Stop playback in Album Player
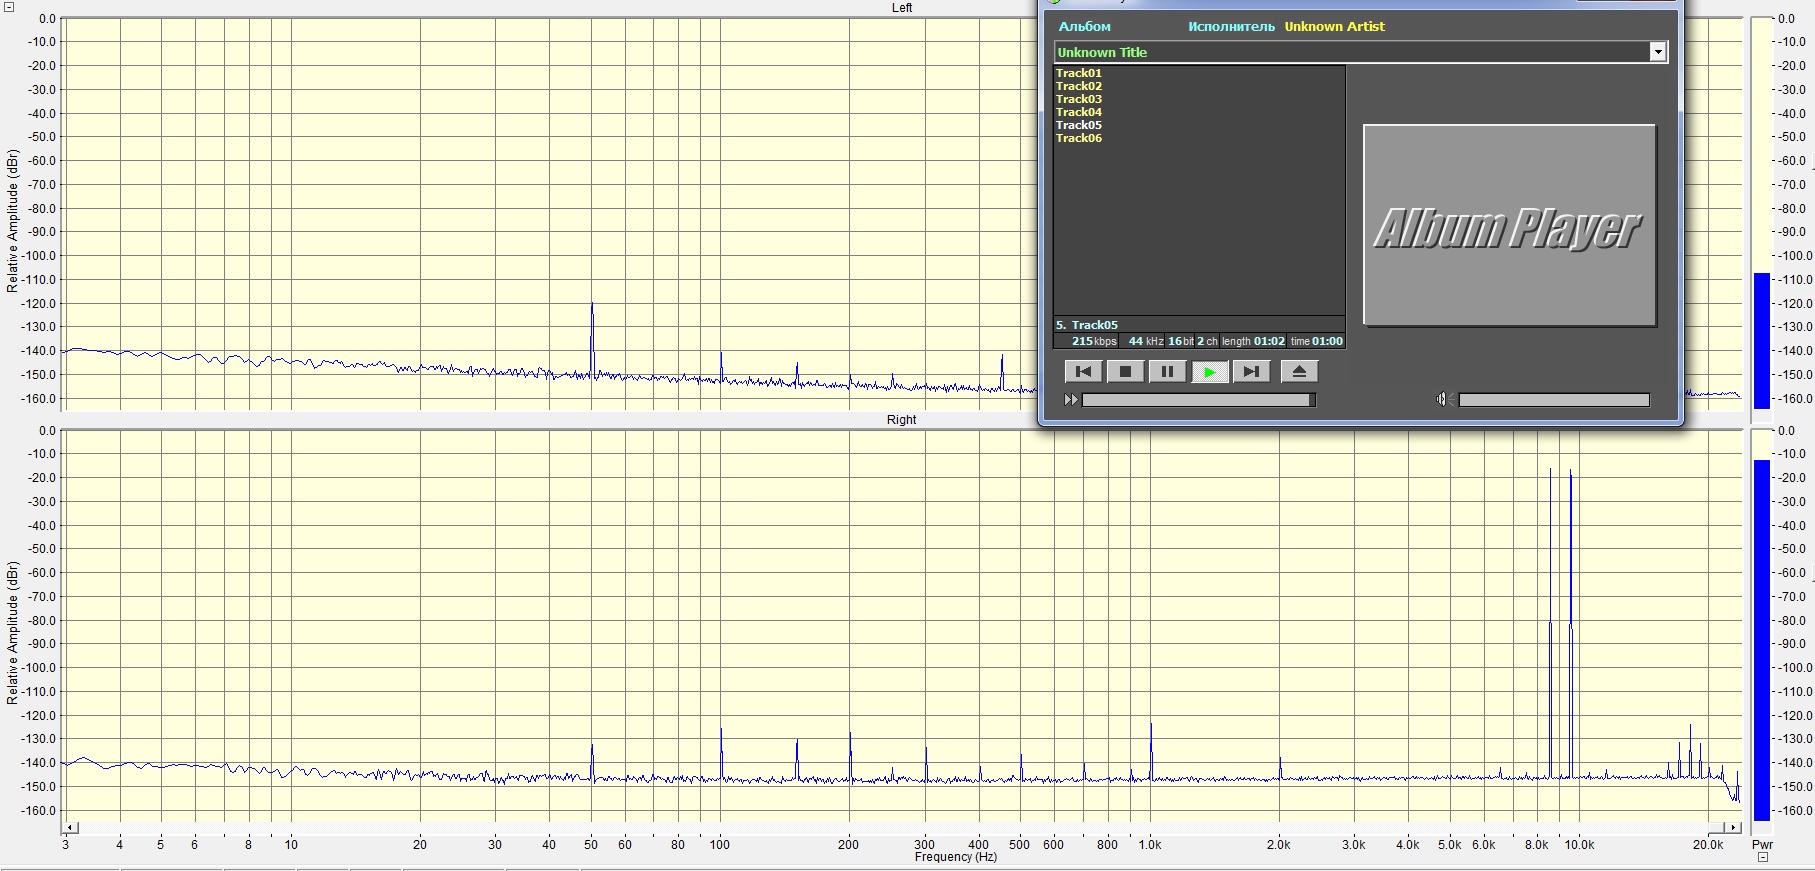1815x871 pixels. pos(1125,372)
